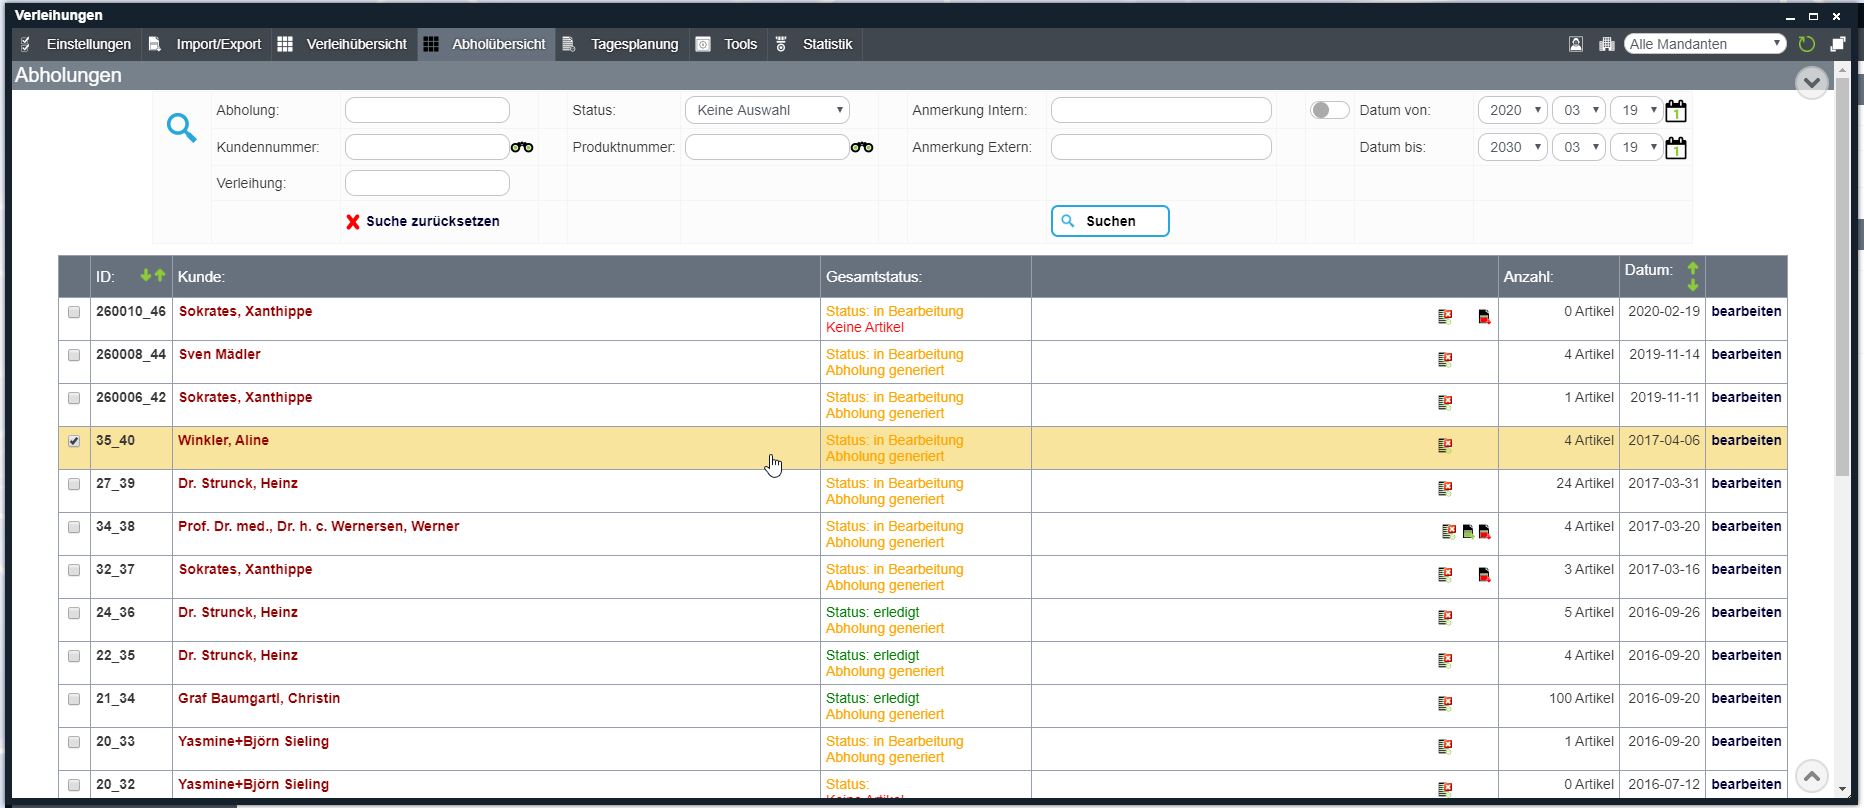
Task: Open the Alle Mandanten dropdown
Action: pos(1704,44)
